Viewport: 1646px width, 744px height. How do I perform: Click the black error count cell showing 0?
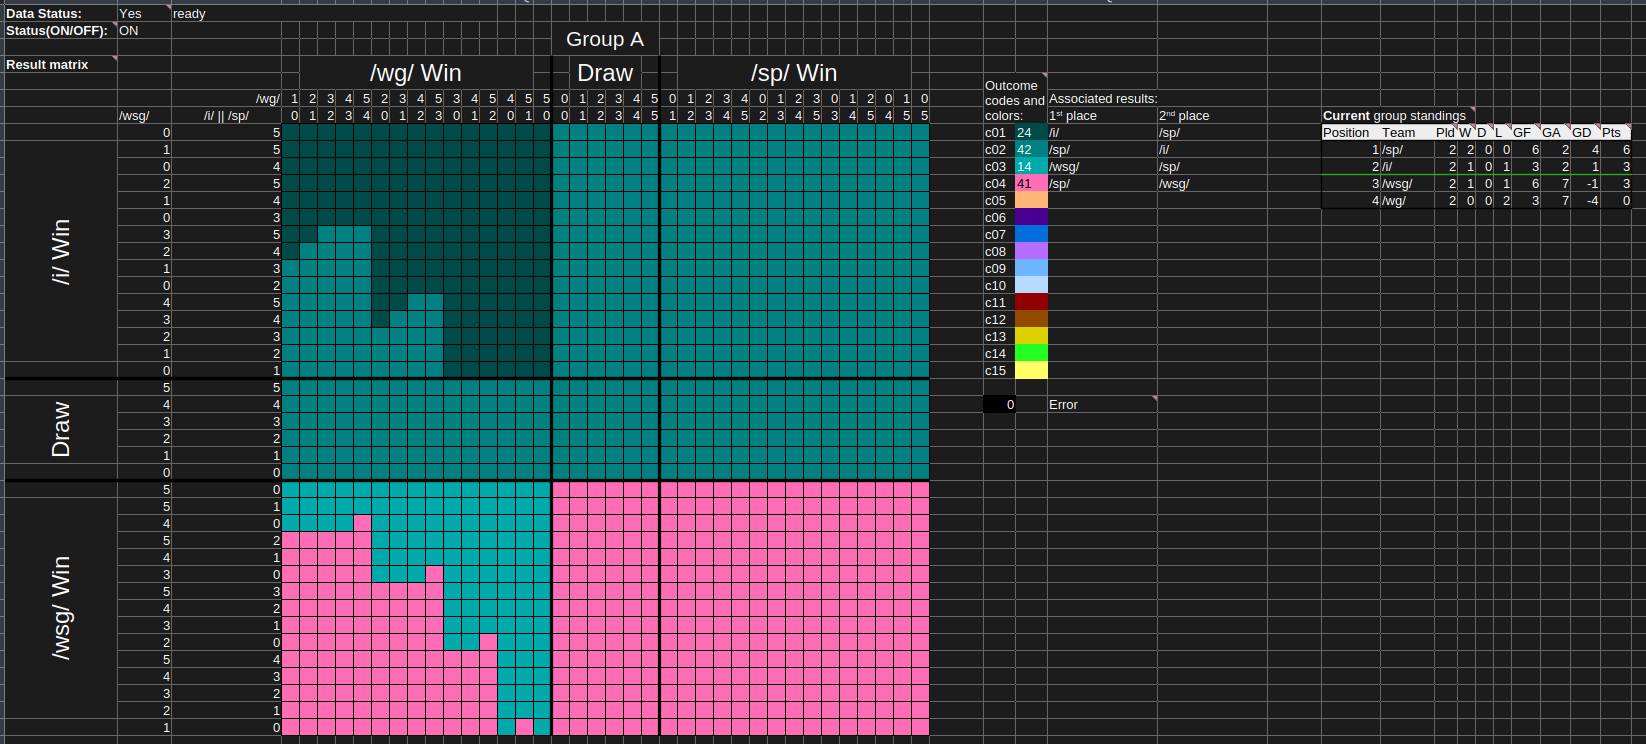pos(999,404)
